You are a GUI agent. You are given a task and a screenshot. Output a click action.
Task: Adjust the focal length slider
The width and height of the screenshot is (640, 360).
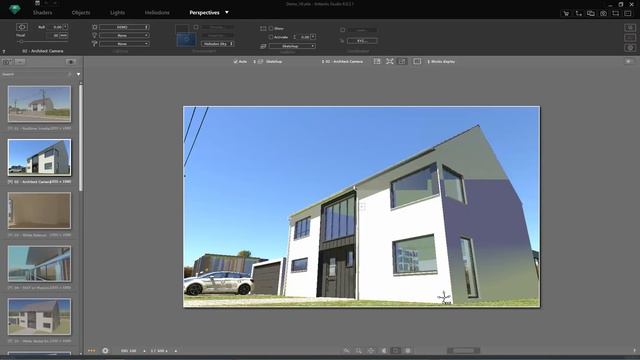42,42
